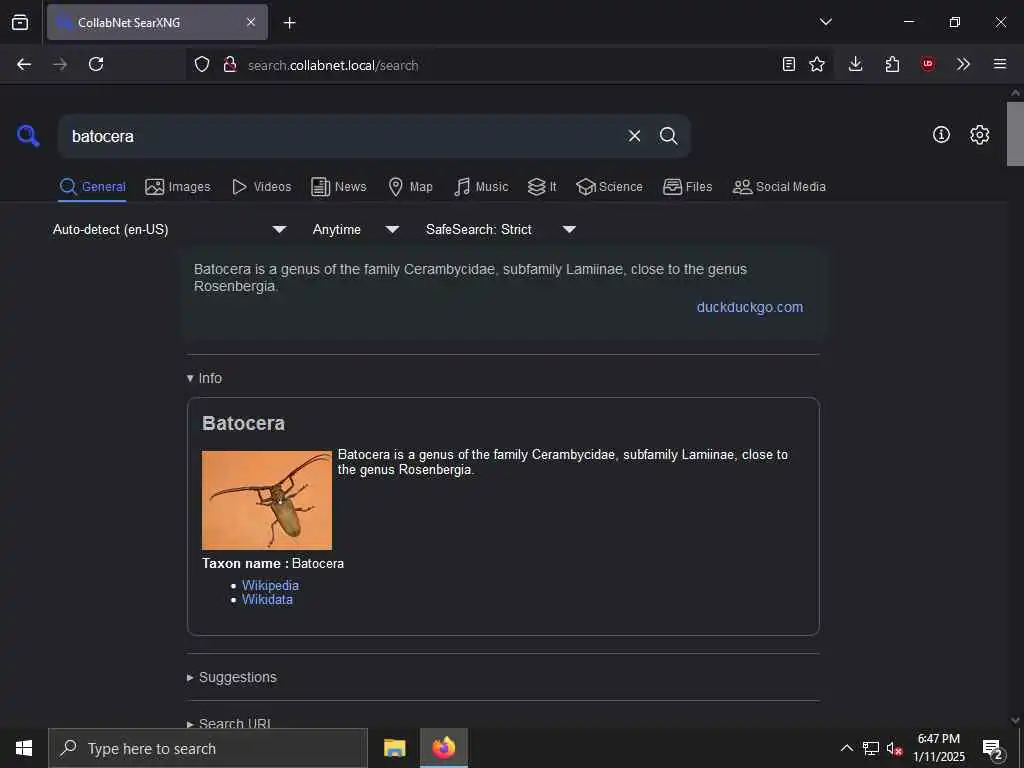Switch to the Map category
The height and width of the screenshot is (768, 1024).
410,187
